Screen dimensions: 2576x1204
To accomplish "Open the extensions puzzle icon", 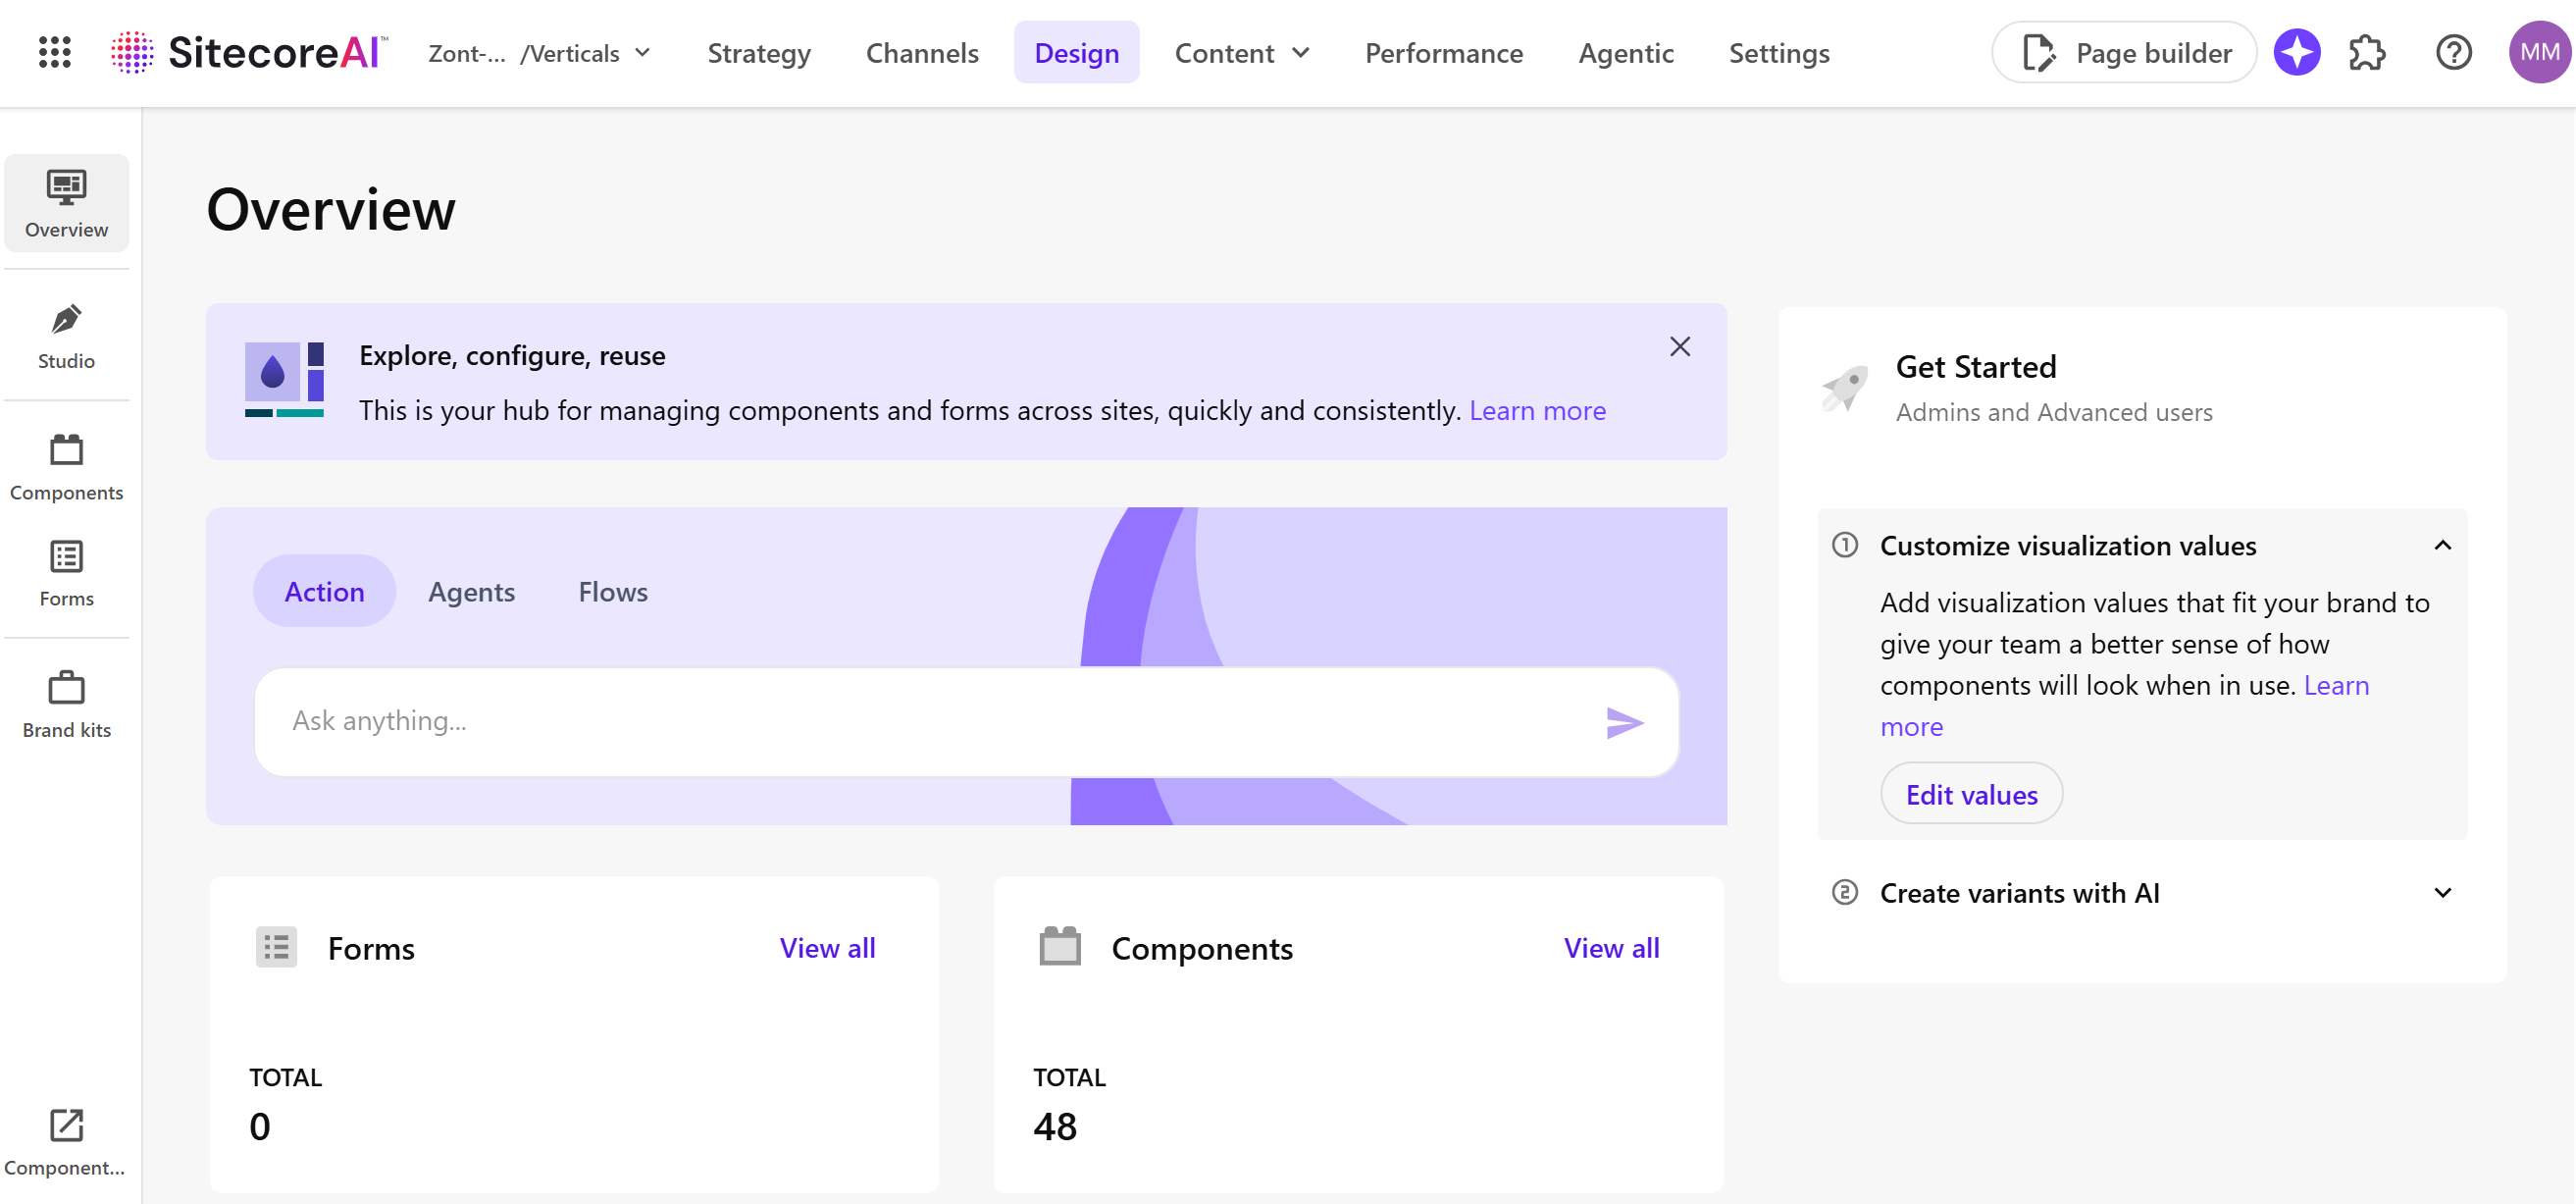I will click(x=2366, y=52).
